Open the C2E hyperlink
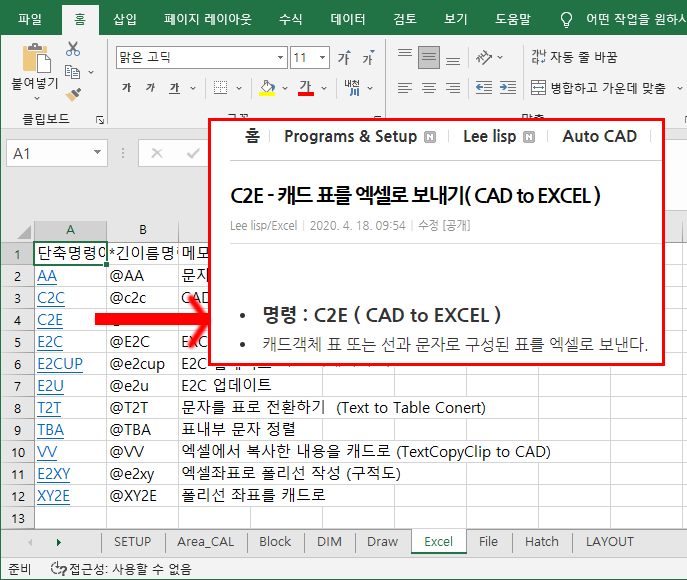This screenshot has width=687, height=580. 50,320
